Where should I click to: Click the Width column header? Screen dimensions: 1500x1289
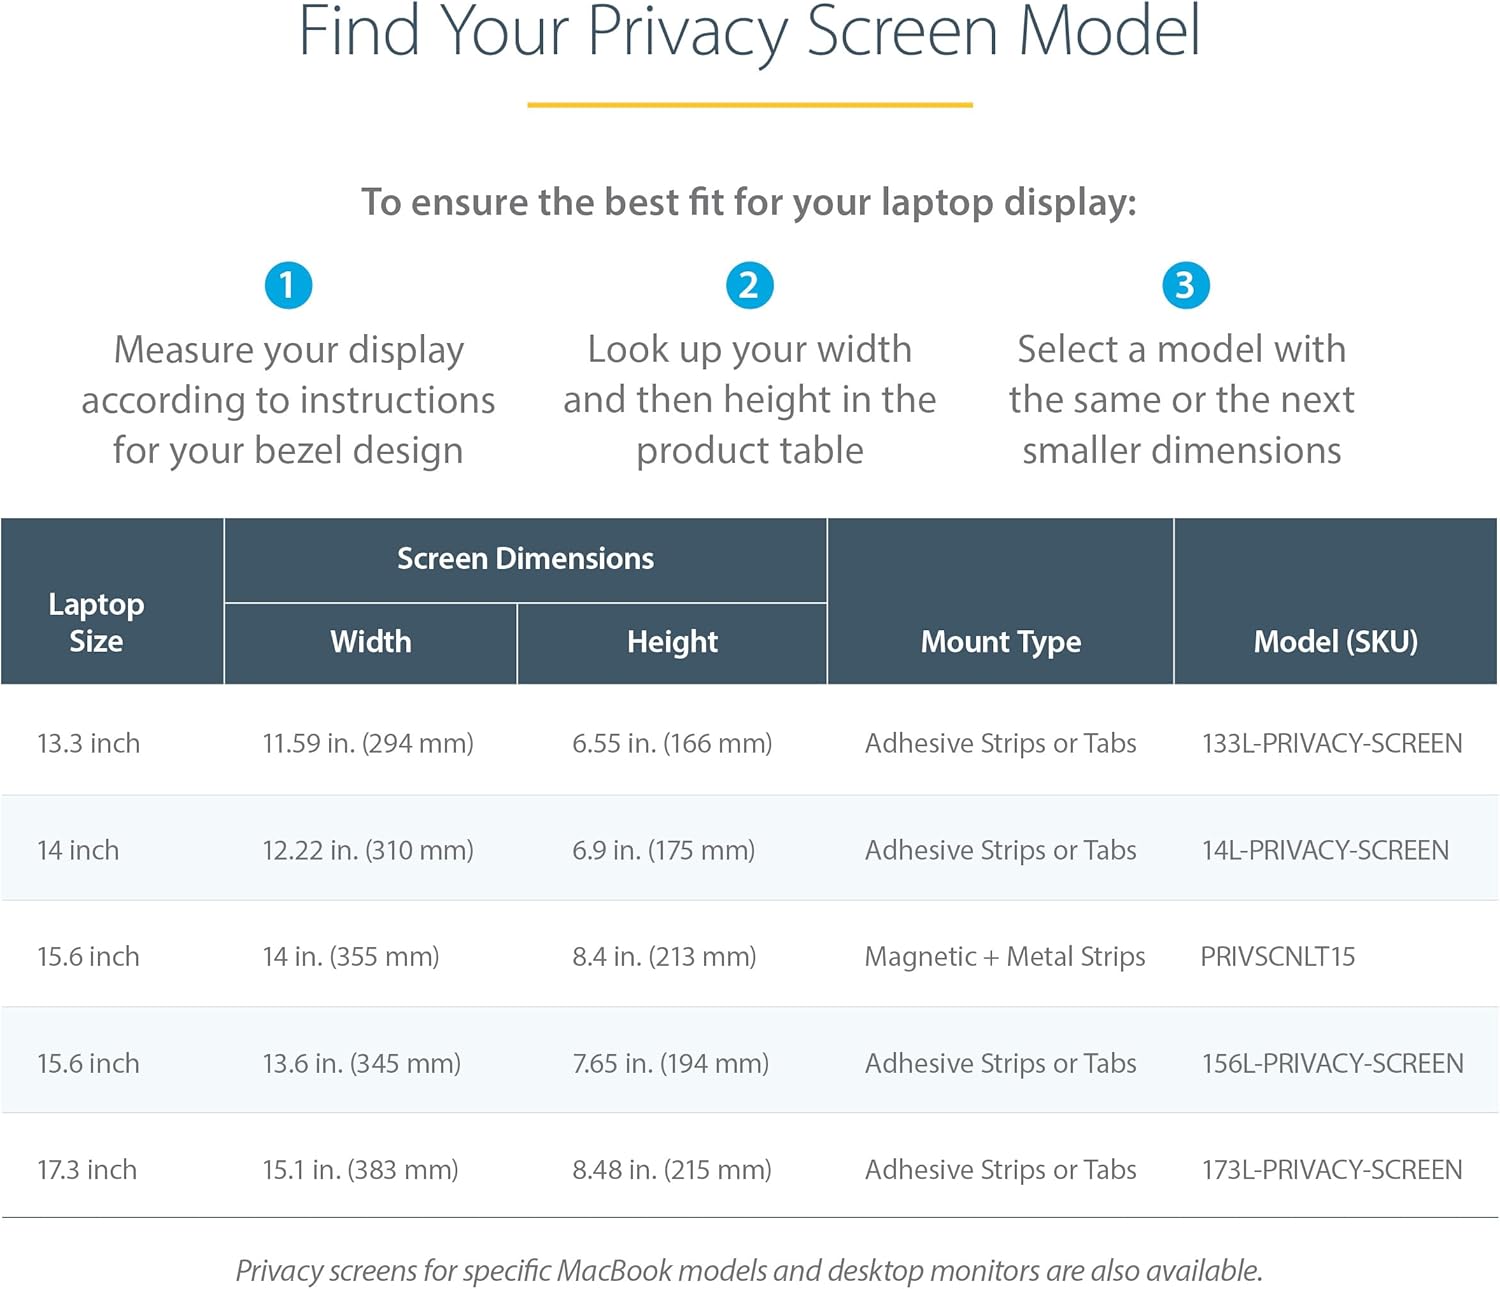point(370,642)
